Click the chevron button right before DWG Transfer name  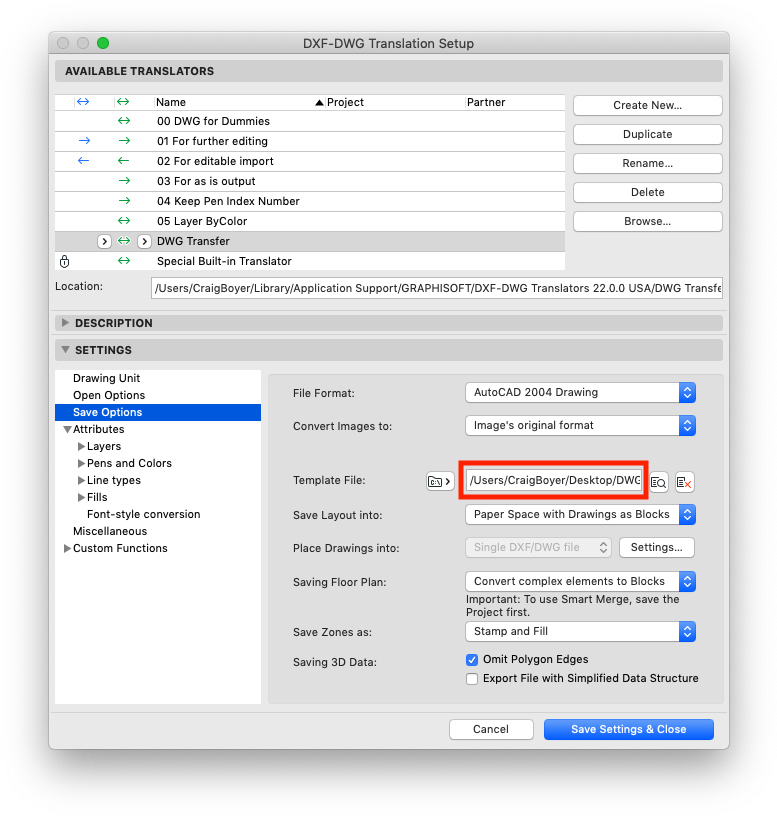click(145, 241)
